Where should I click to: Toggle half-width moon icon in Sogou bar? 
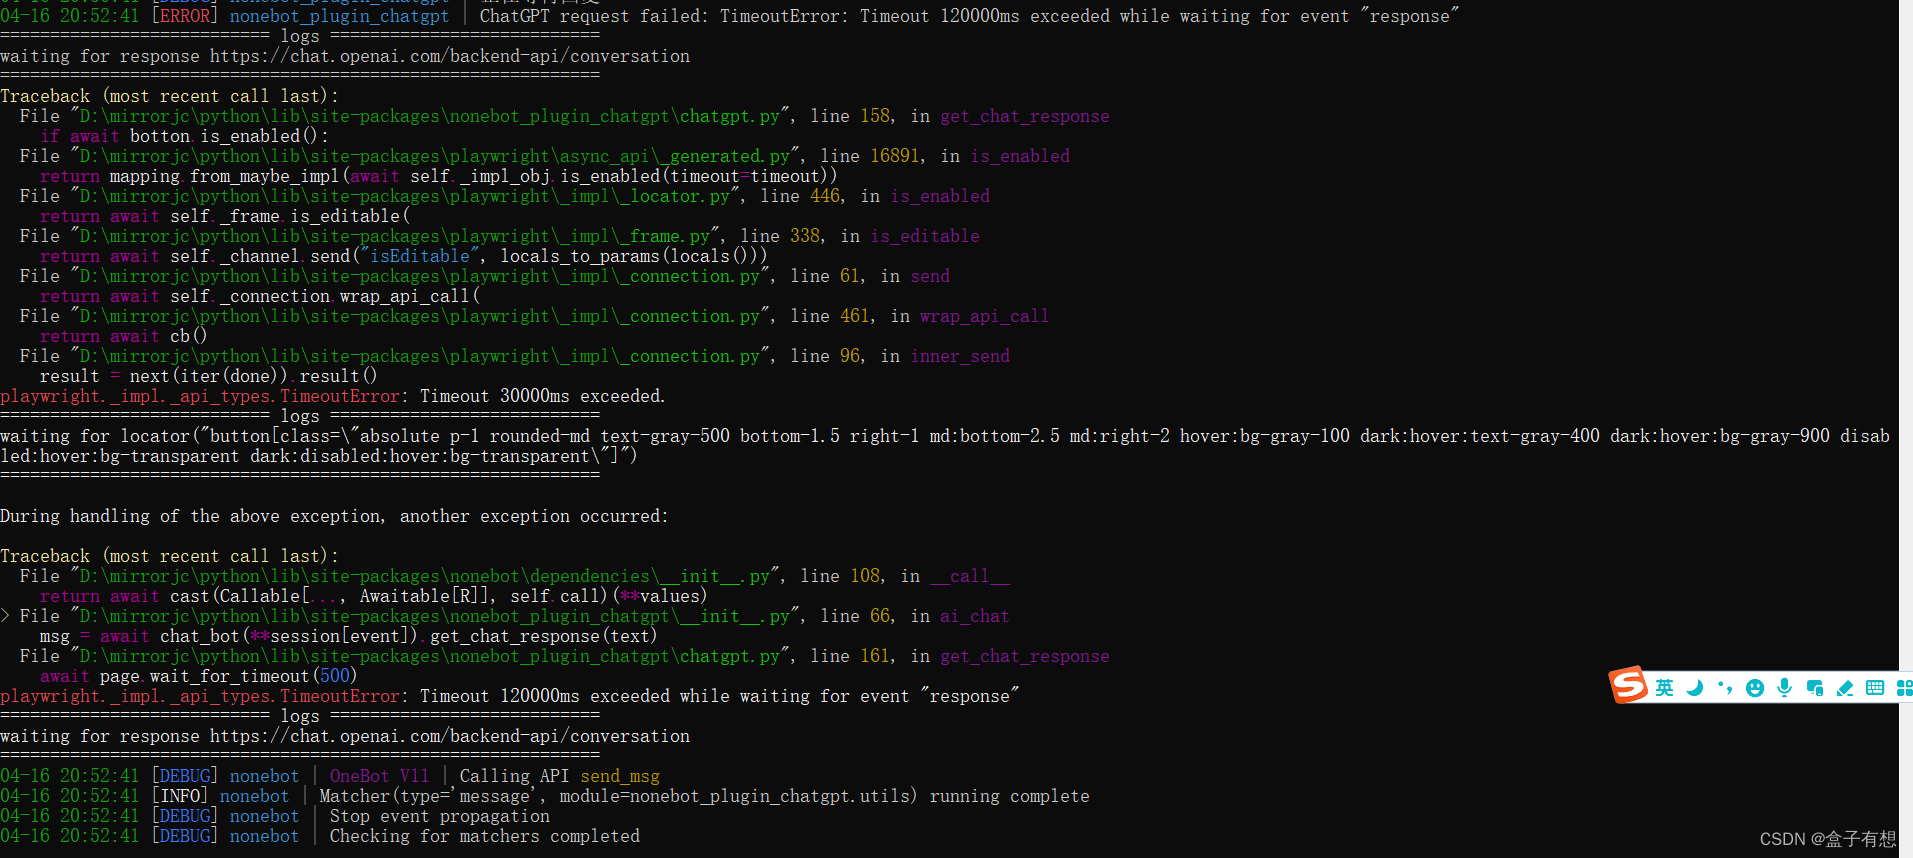1694,688
